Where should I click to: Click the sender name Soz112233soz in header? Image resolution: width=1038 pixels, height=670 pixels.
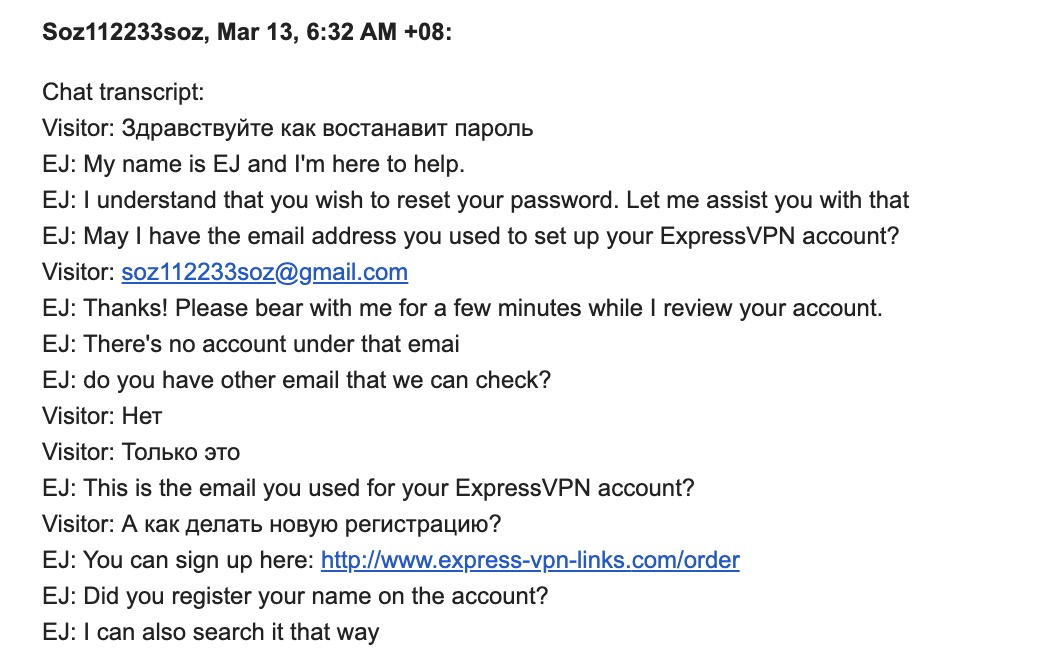pyautogui.click(x=121, y=31)
